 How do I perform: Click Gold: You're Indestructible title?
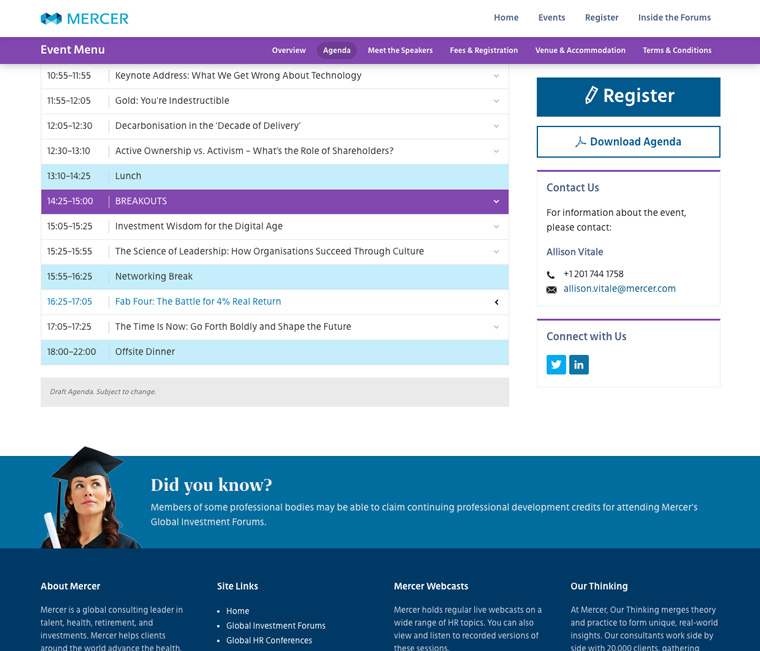click(172, 101)
